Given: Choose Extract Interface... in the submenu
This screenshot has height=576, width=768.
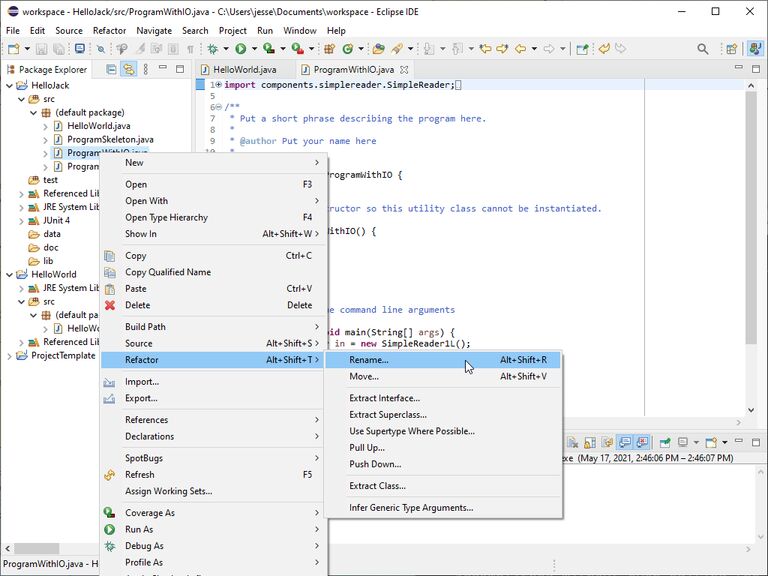Looking at the screenshot, I should click(384, 398).
